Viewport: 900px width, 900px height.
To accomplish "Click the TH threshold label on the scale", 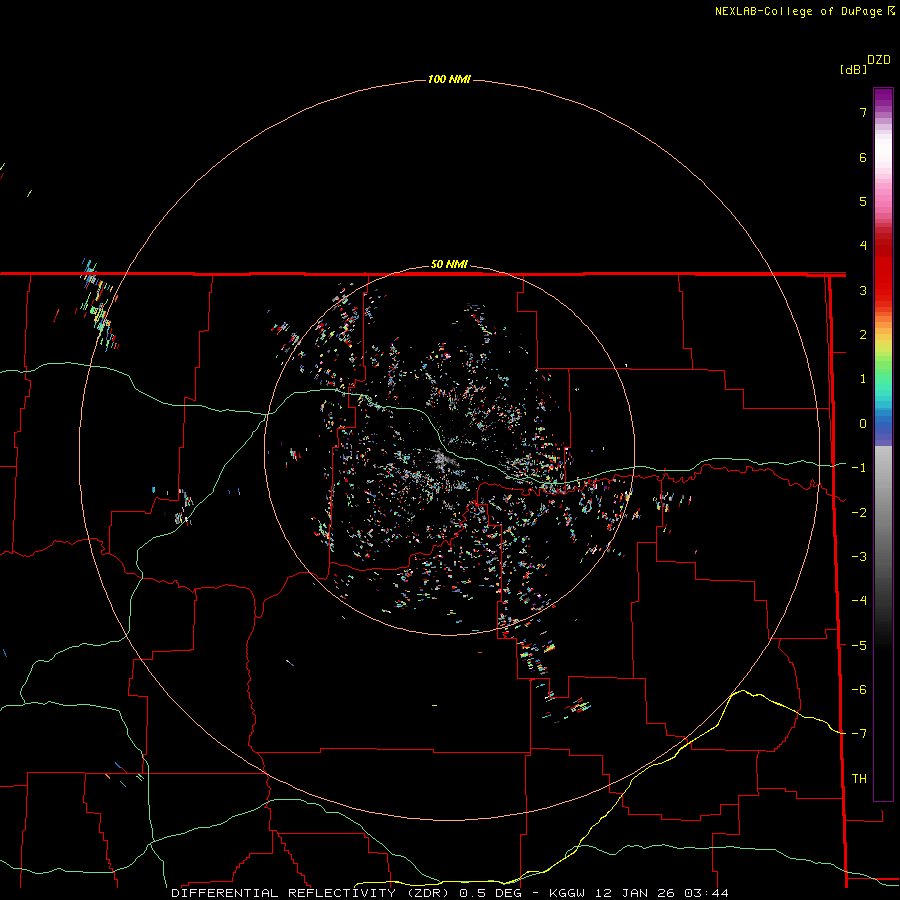I will point(859,779).
